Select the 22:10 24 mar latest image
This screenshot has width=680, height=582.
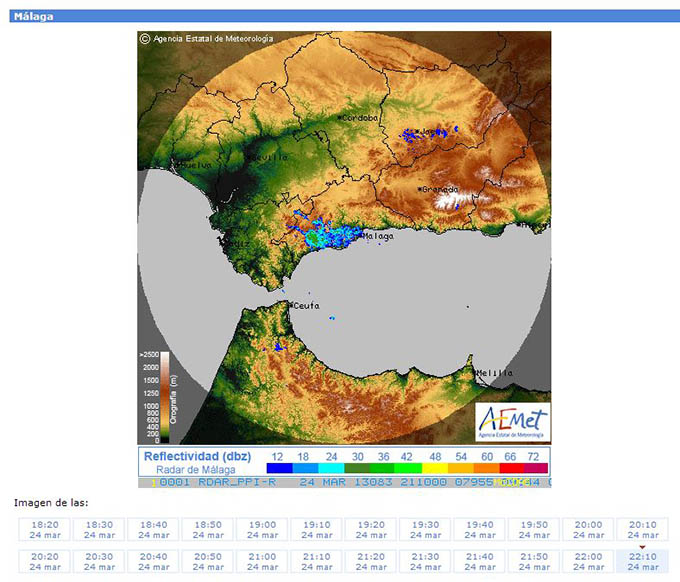[643, 561]
